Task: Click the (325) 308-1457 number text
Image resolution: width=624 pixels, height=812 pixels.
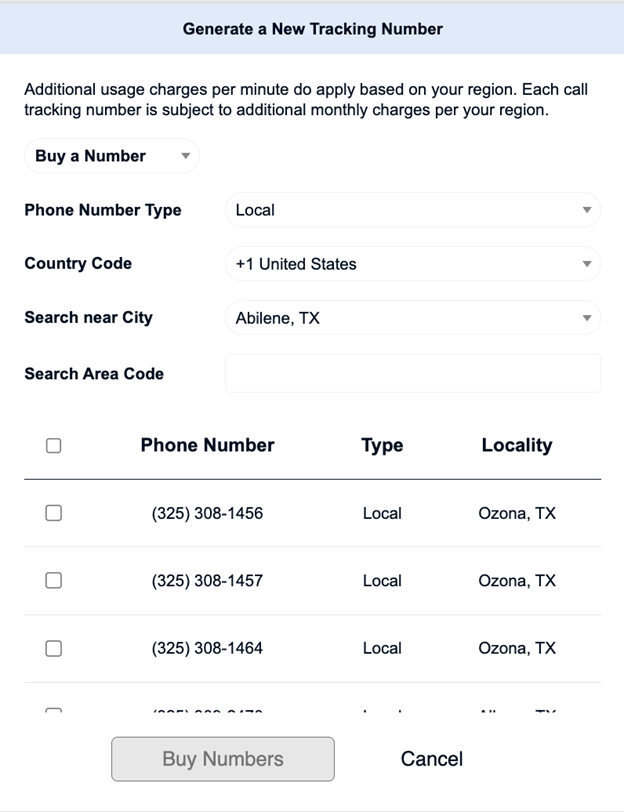Action: point(207,580)
